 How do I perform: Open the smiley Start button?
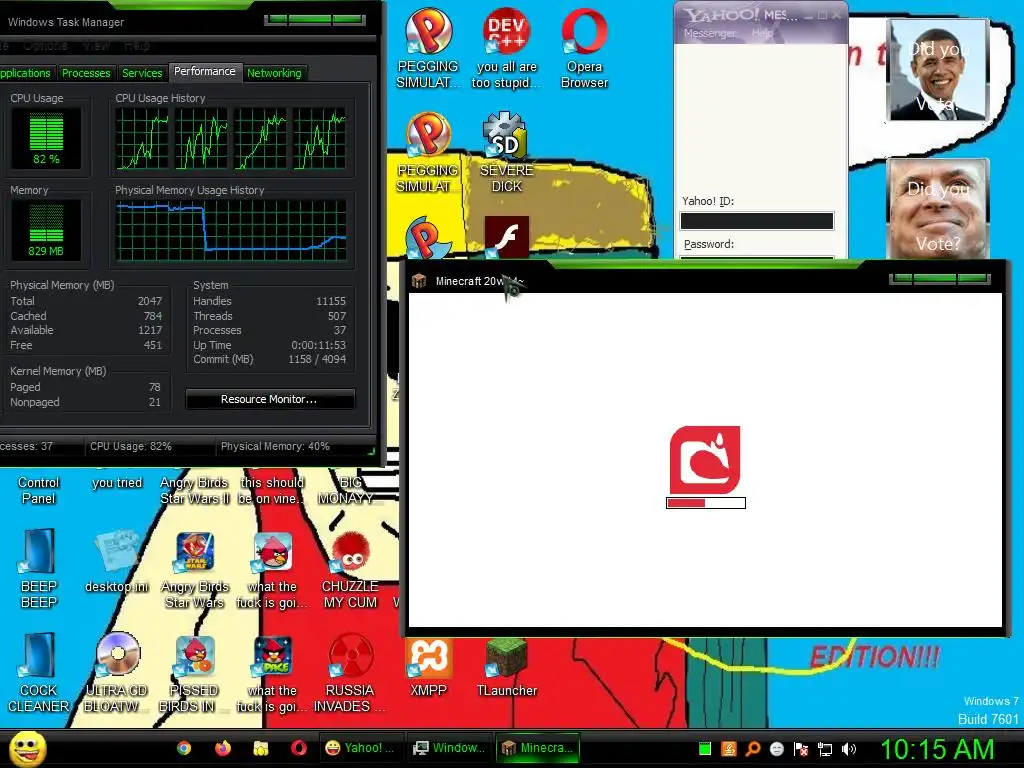pyautogui.click(x=27, y=748)
